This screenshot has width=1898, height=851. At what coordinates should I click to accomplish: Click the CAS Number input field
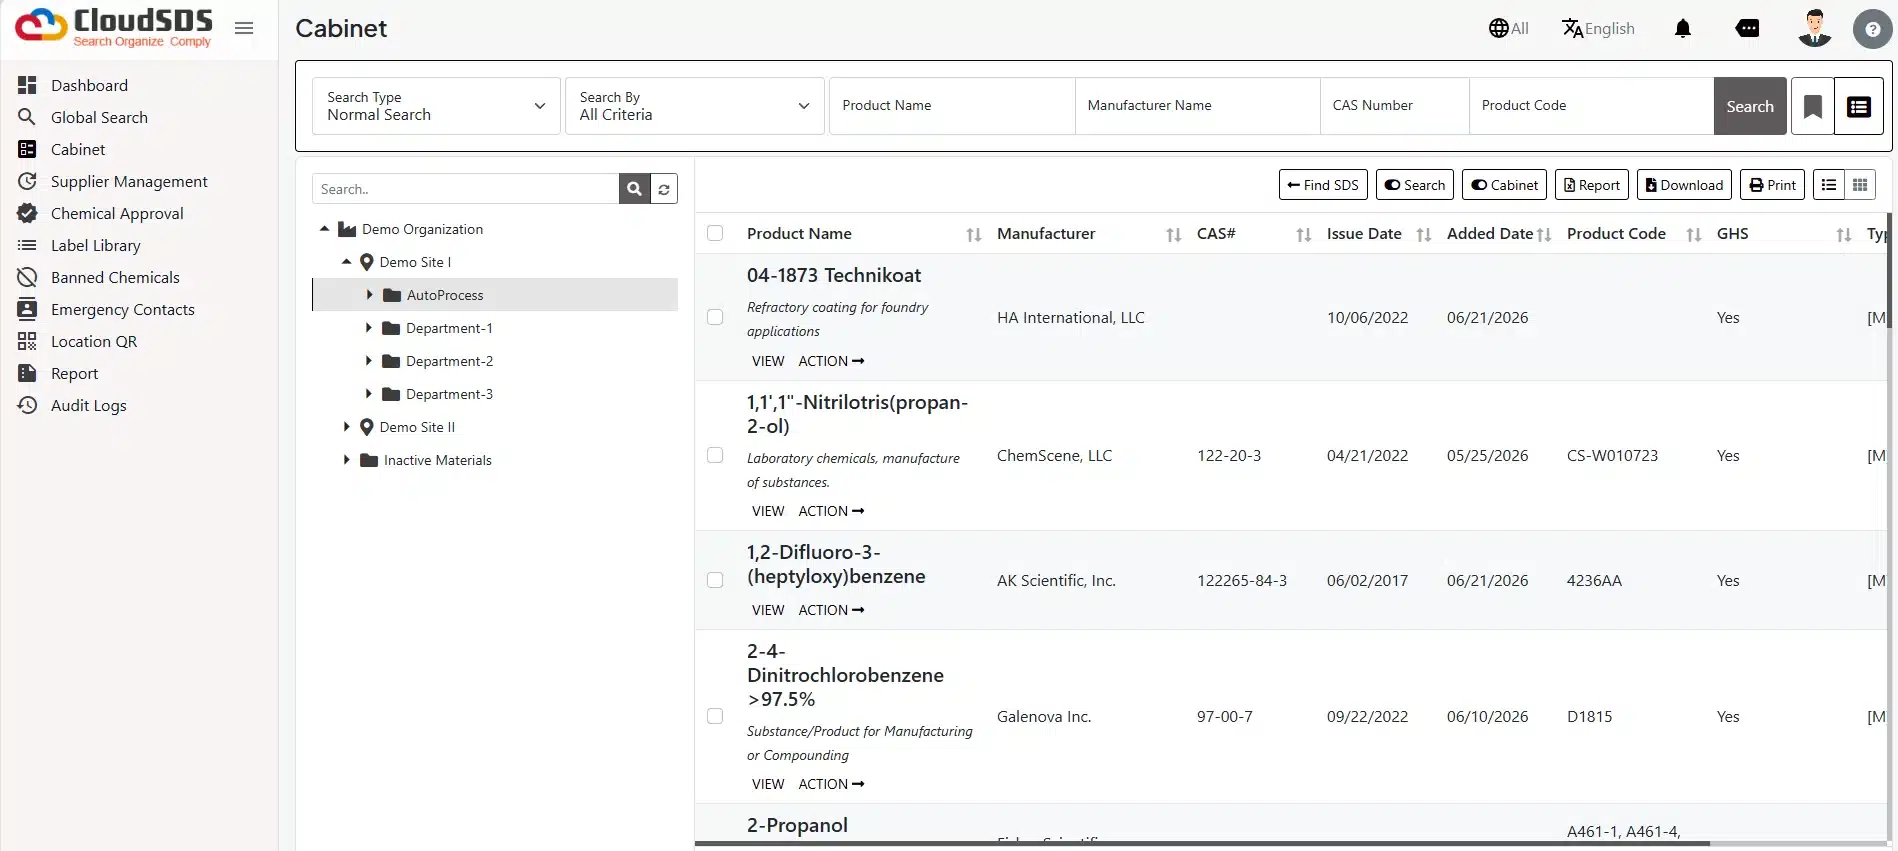point(1394,106)
